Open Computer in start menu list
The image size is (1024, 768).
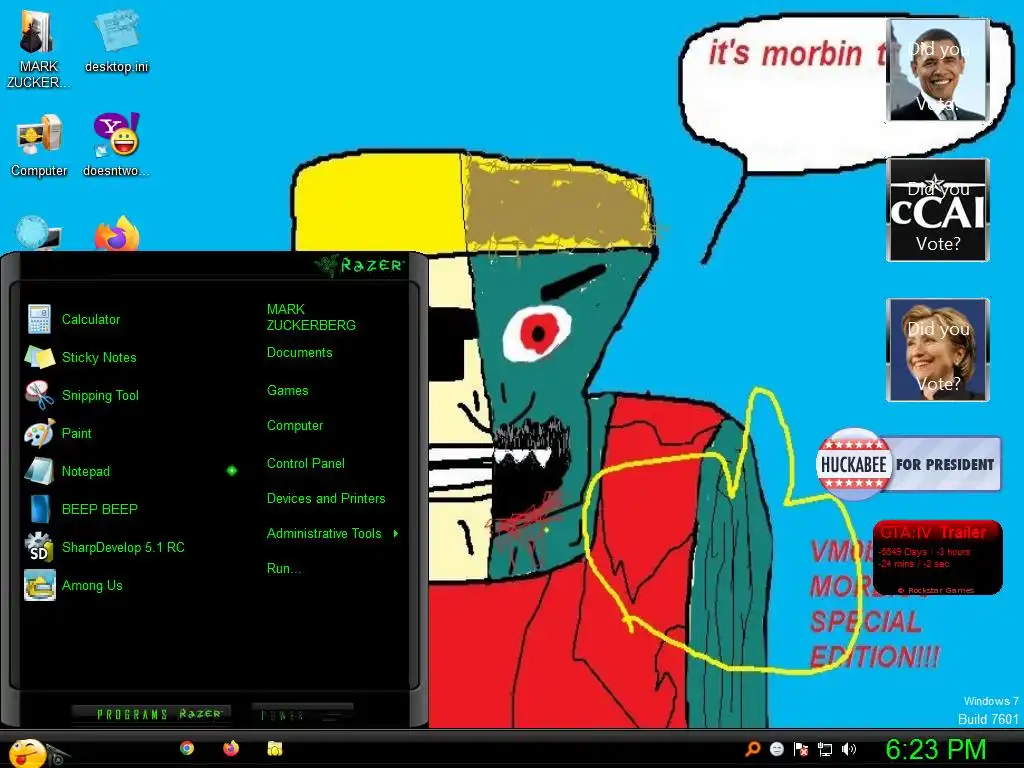point(295,426)
